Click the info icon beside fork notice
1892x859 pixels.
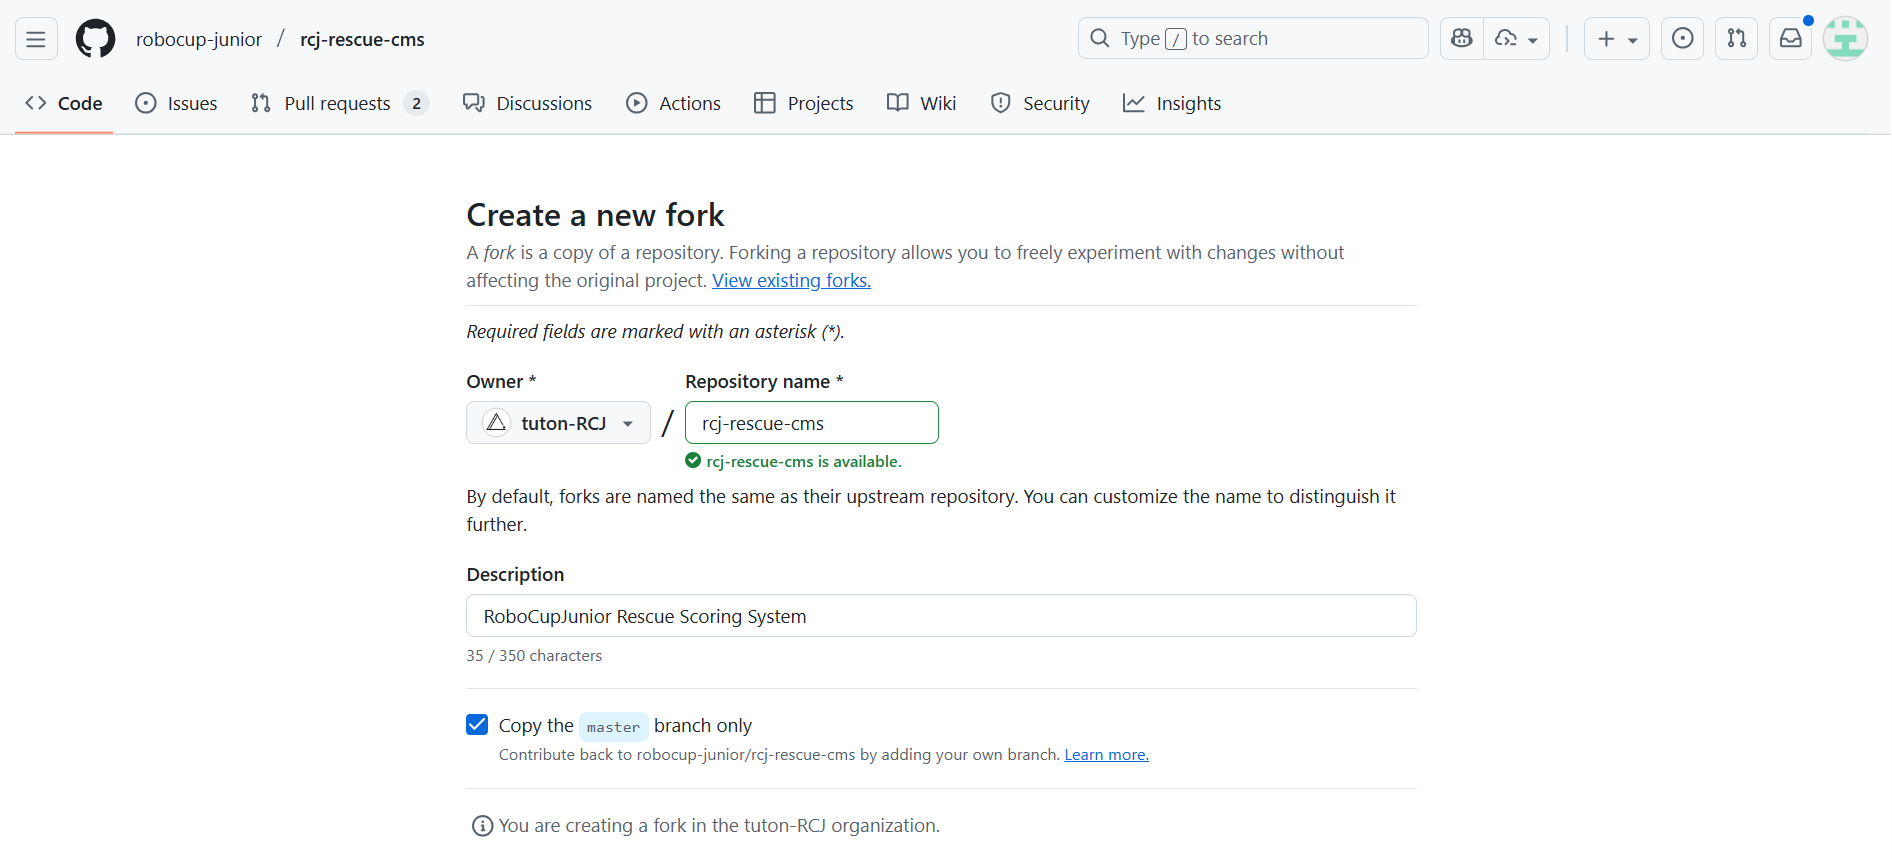[x=482, y=826]
